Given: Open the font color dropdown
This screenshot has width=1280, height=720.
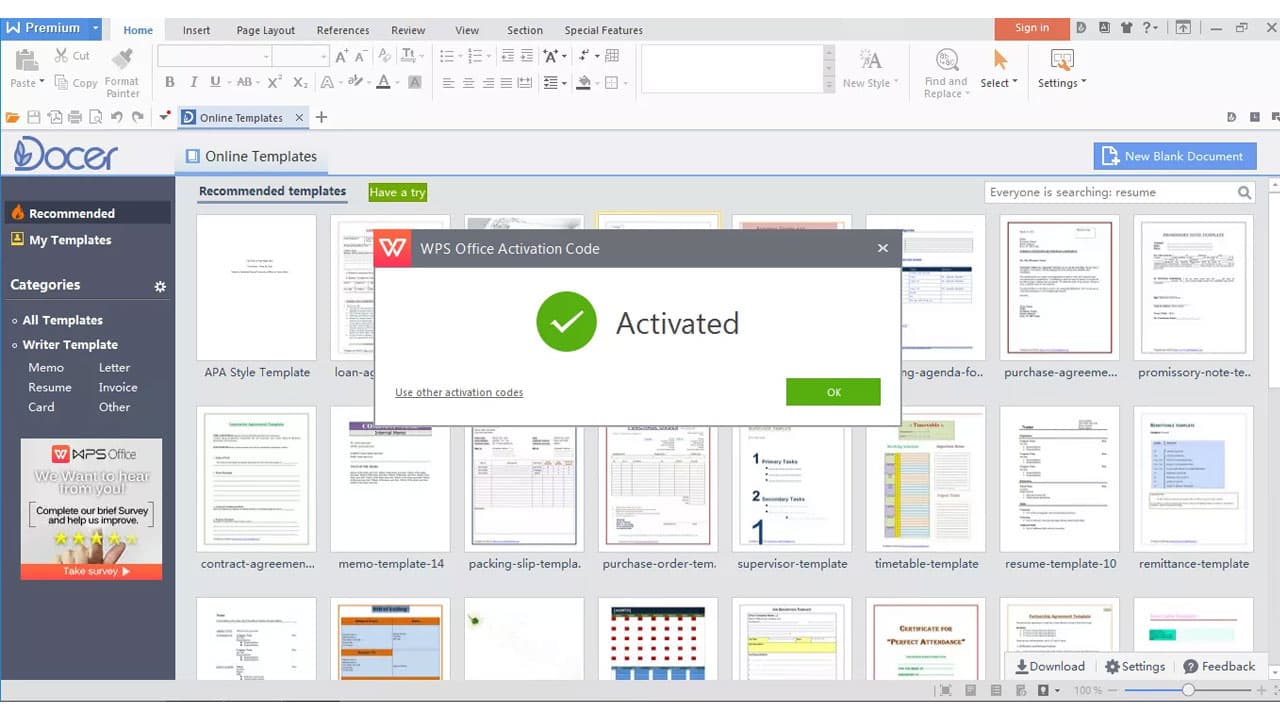Looking at the screenshot, I should [x=397, y=81].
